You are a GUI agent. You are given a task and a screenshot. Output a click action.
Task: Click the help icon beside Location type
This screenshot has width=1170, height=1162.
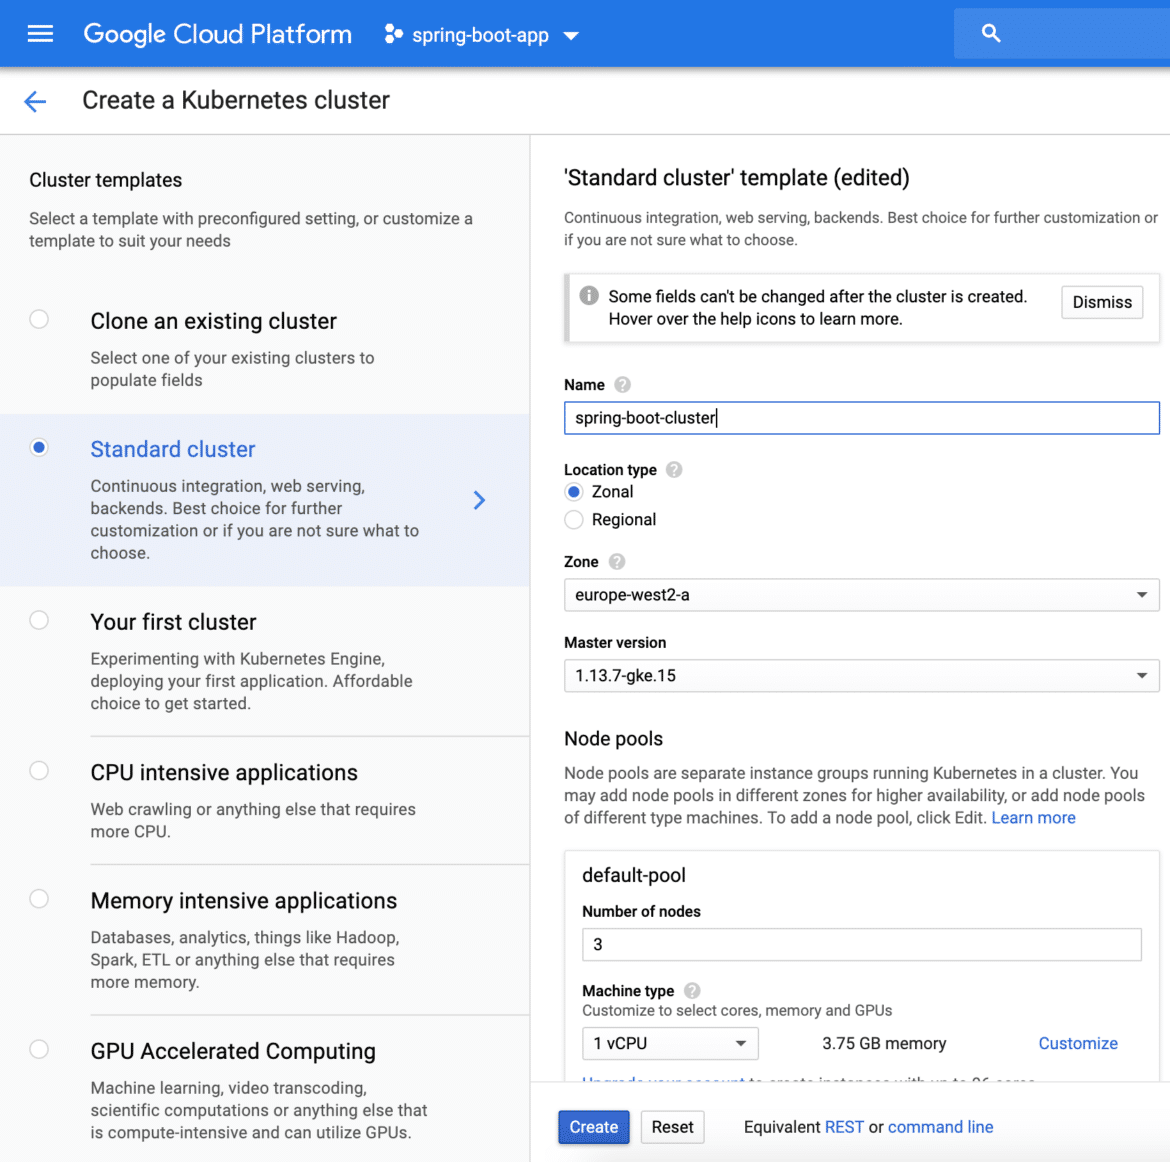674,470
